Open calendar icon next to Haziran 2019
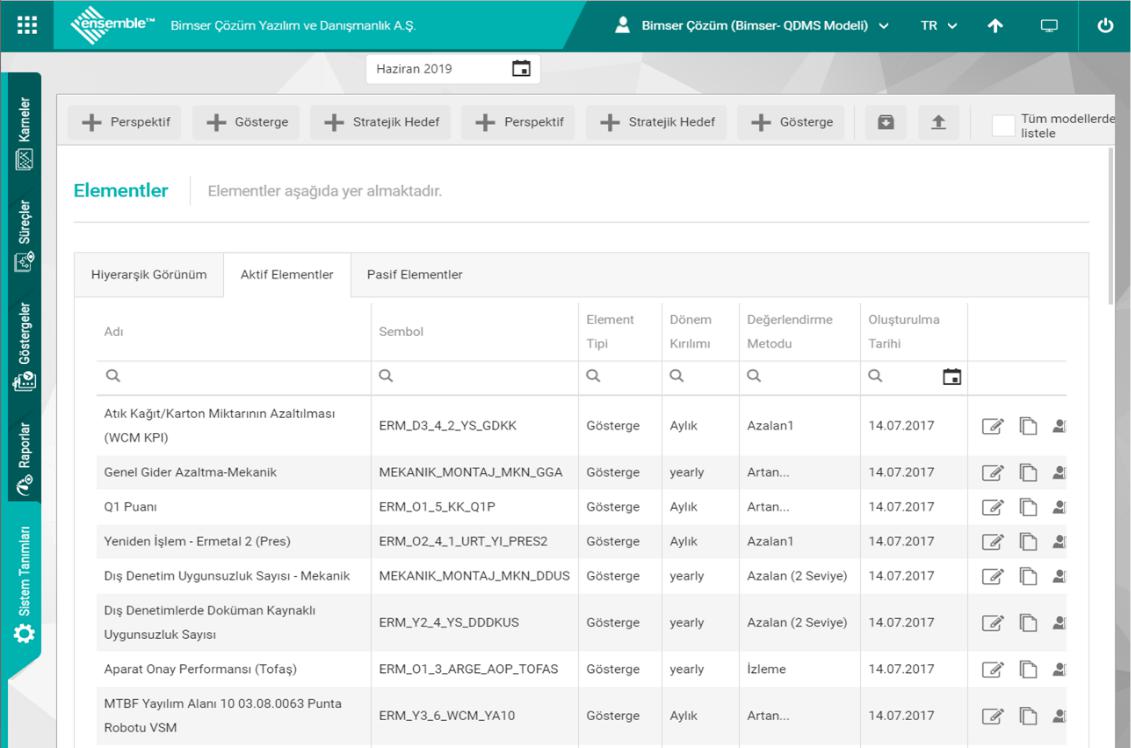This screenshot has height=748, width=1131. 521,69
